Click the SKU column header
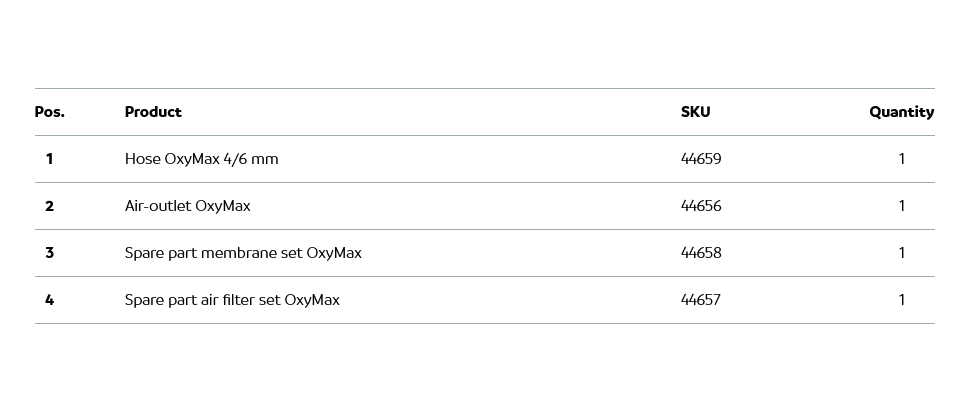977x407 pixels. click(695, 112)
